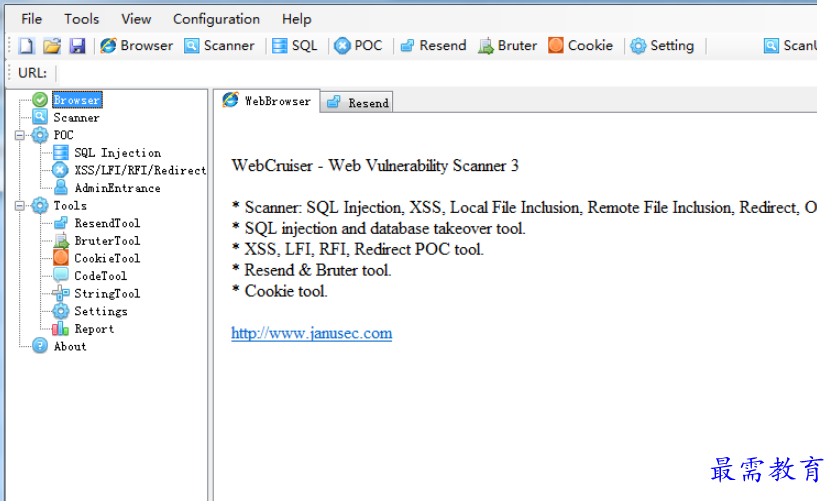Open Setting from the toolbar
832x501 pixels.
(662, 46)
